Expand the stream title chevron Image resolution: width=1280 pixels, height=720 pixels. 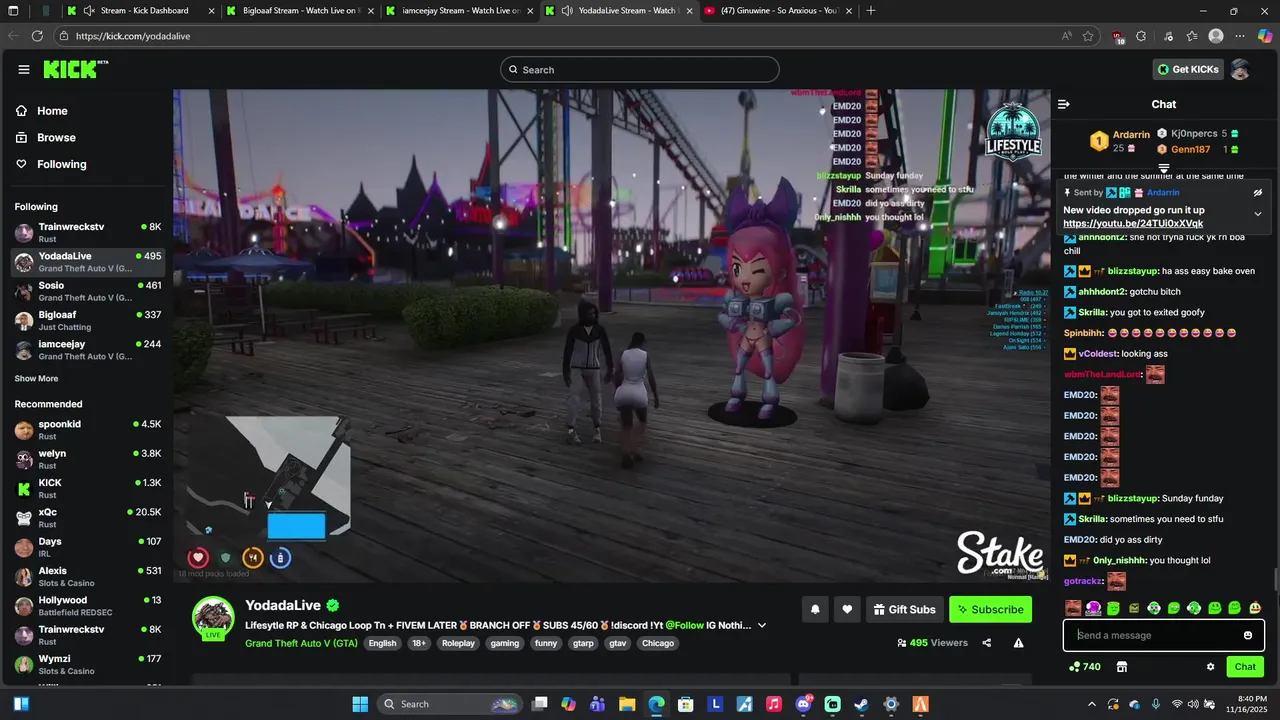click(x=762, y=625)
